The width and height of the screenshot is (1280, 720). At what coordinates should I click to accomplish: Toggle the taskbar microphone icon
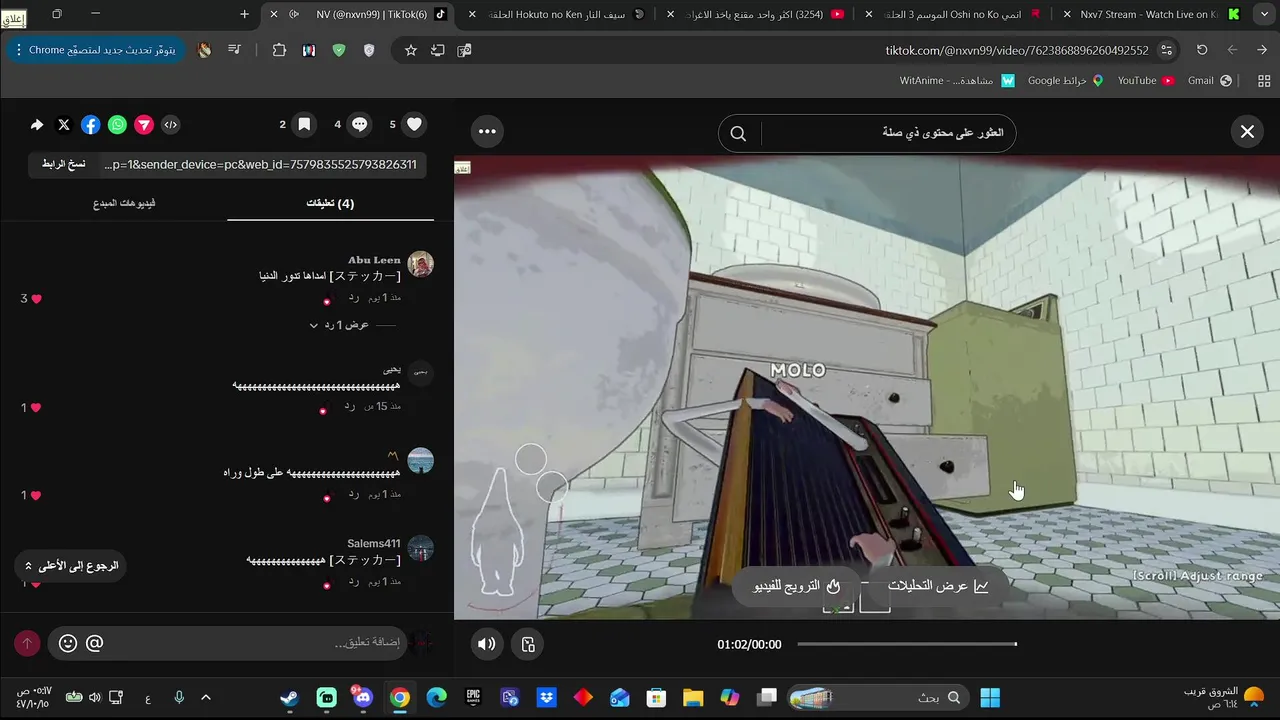179,698
